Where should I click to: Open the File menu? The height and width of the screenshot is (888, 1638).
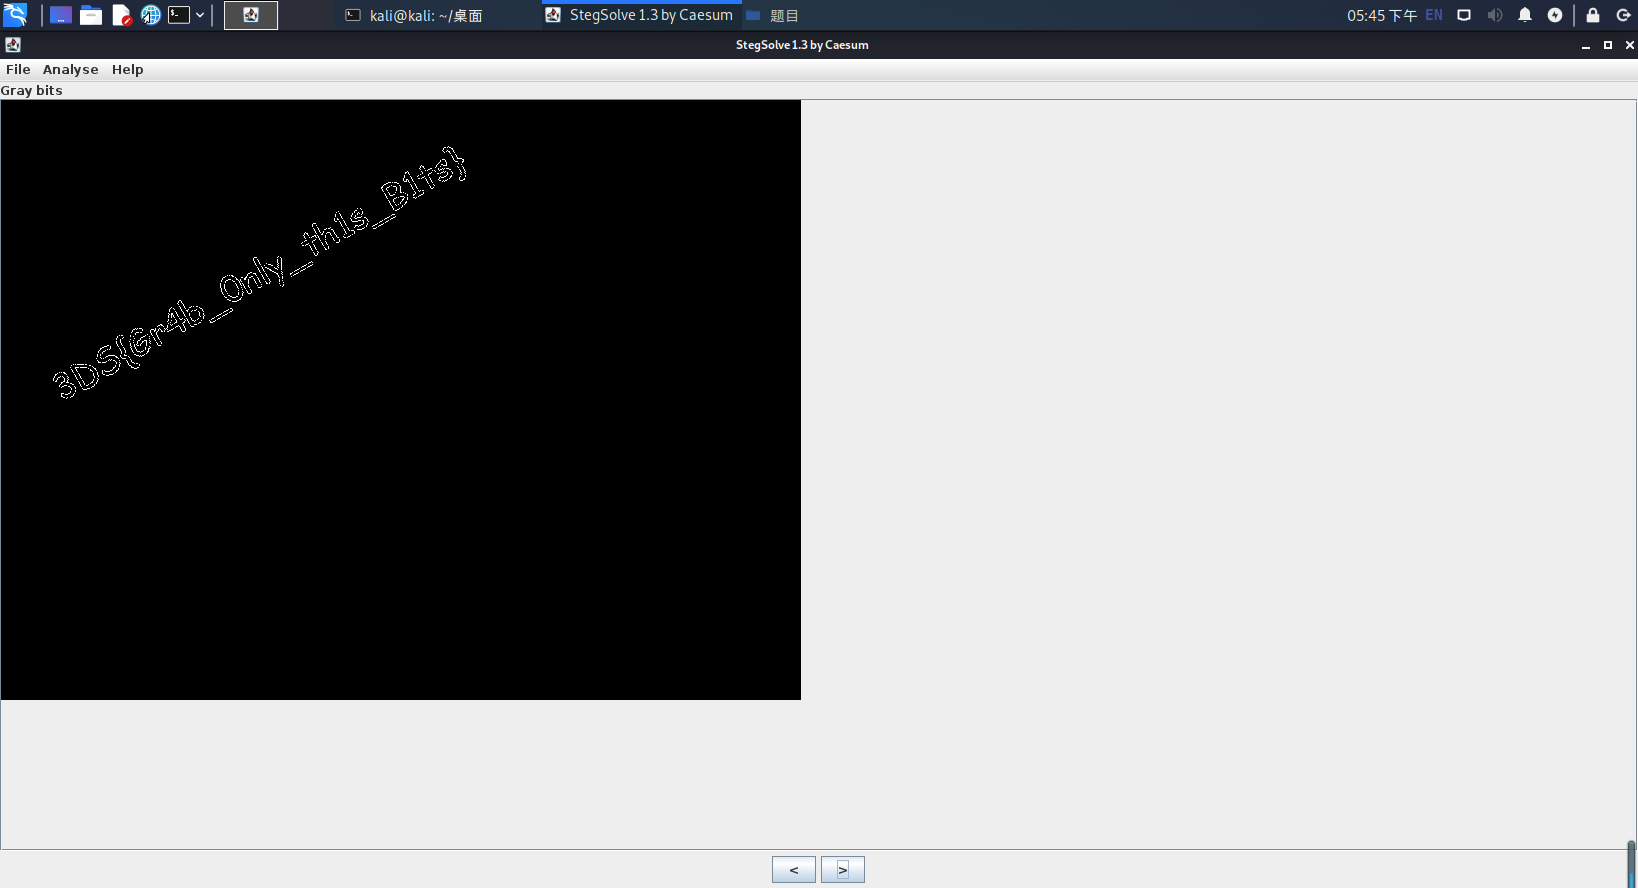point(18,69)
